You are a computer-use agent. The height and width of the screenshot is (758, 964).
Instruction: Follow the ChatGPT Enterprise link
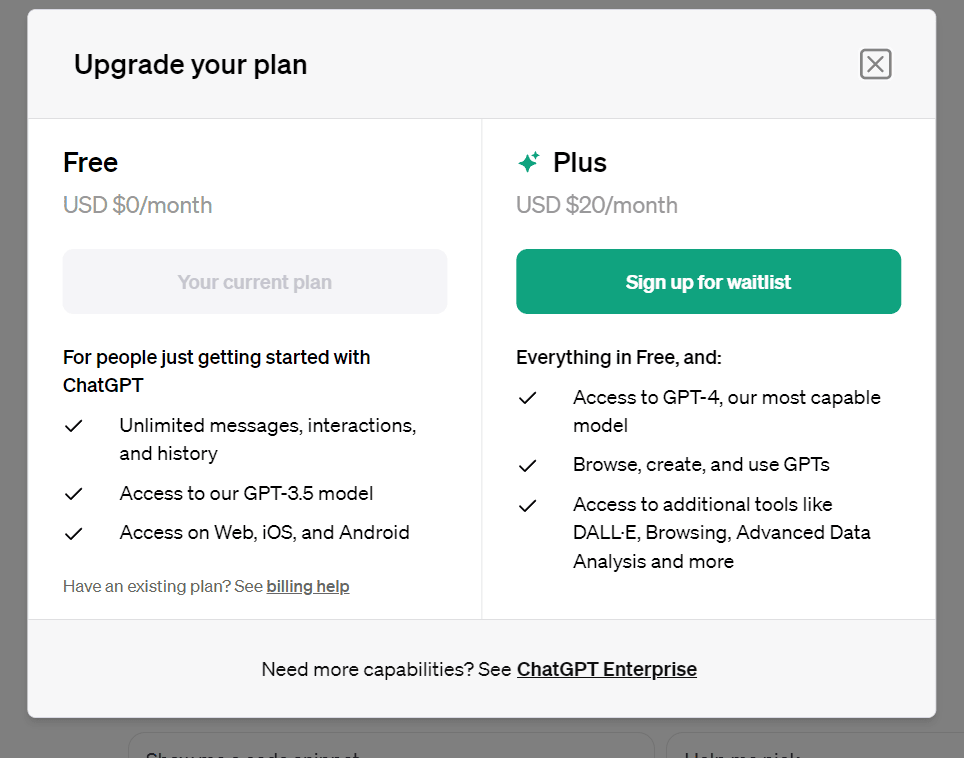pyautogui.click(x=607, y=669)
